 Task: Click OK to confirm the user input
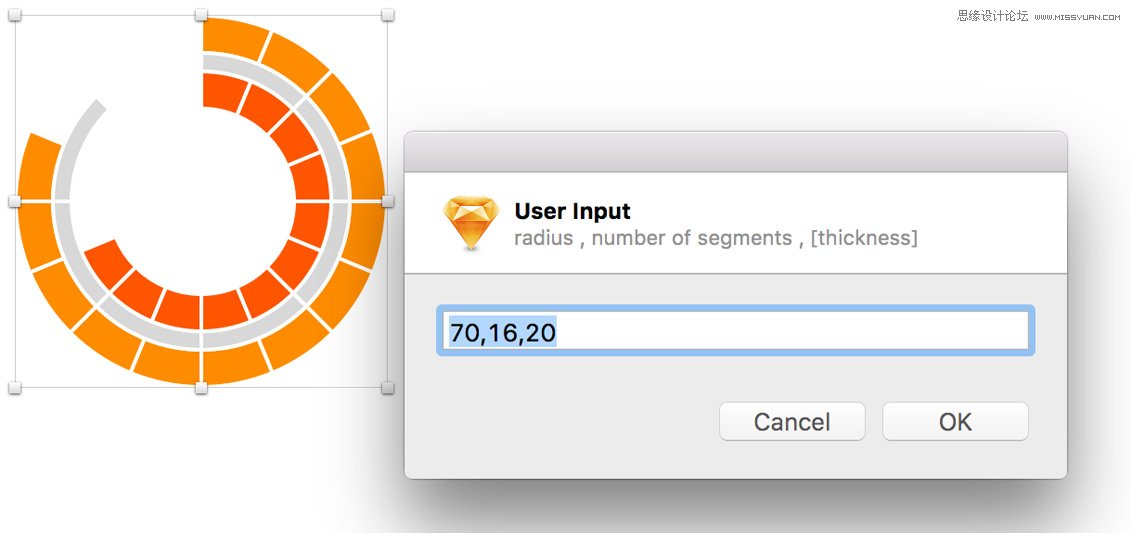click(955, 422)
